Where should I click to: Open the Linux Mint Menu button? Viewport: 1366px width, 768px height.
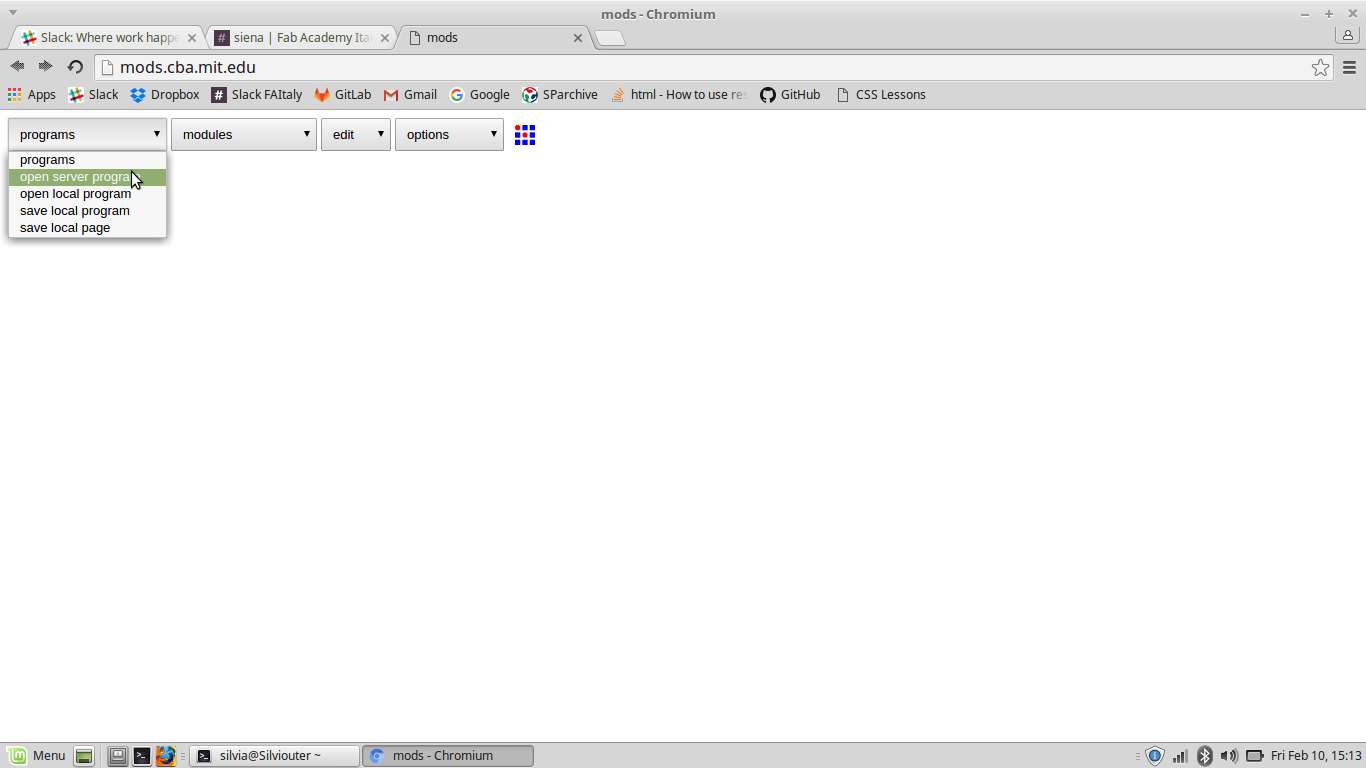pos(37,756)
